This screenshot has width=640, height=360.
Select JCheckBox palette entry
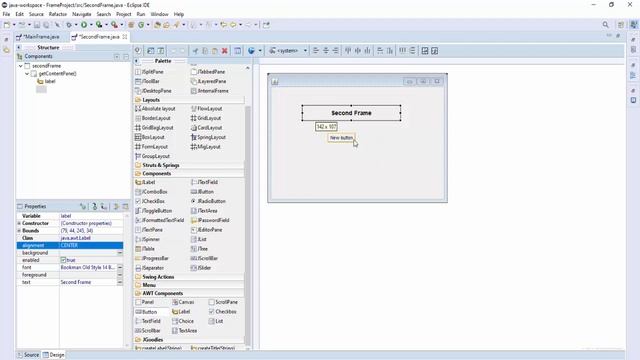(150, 201)
